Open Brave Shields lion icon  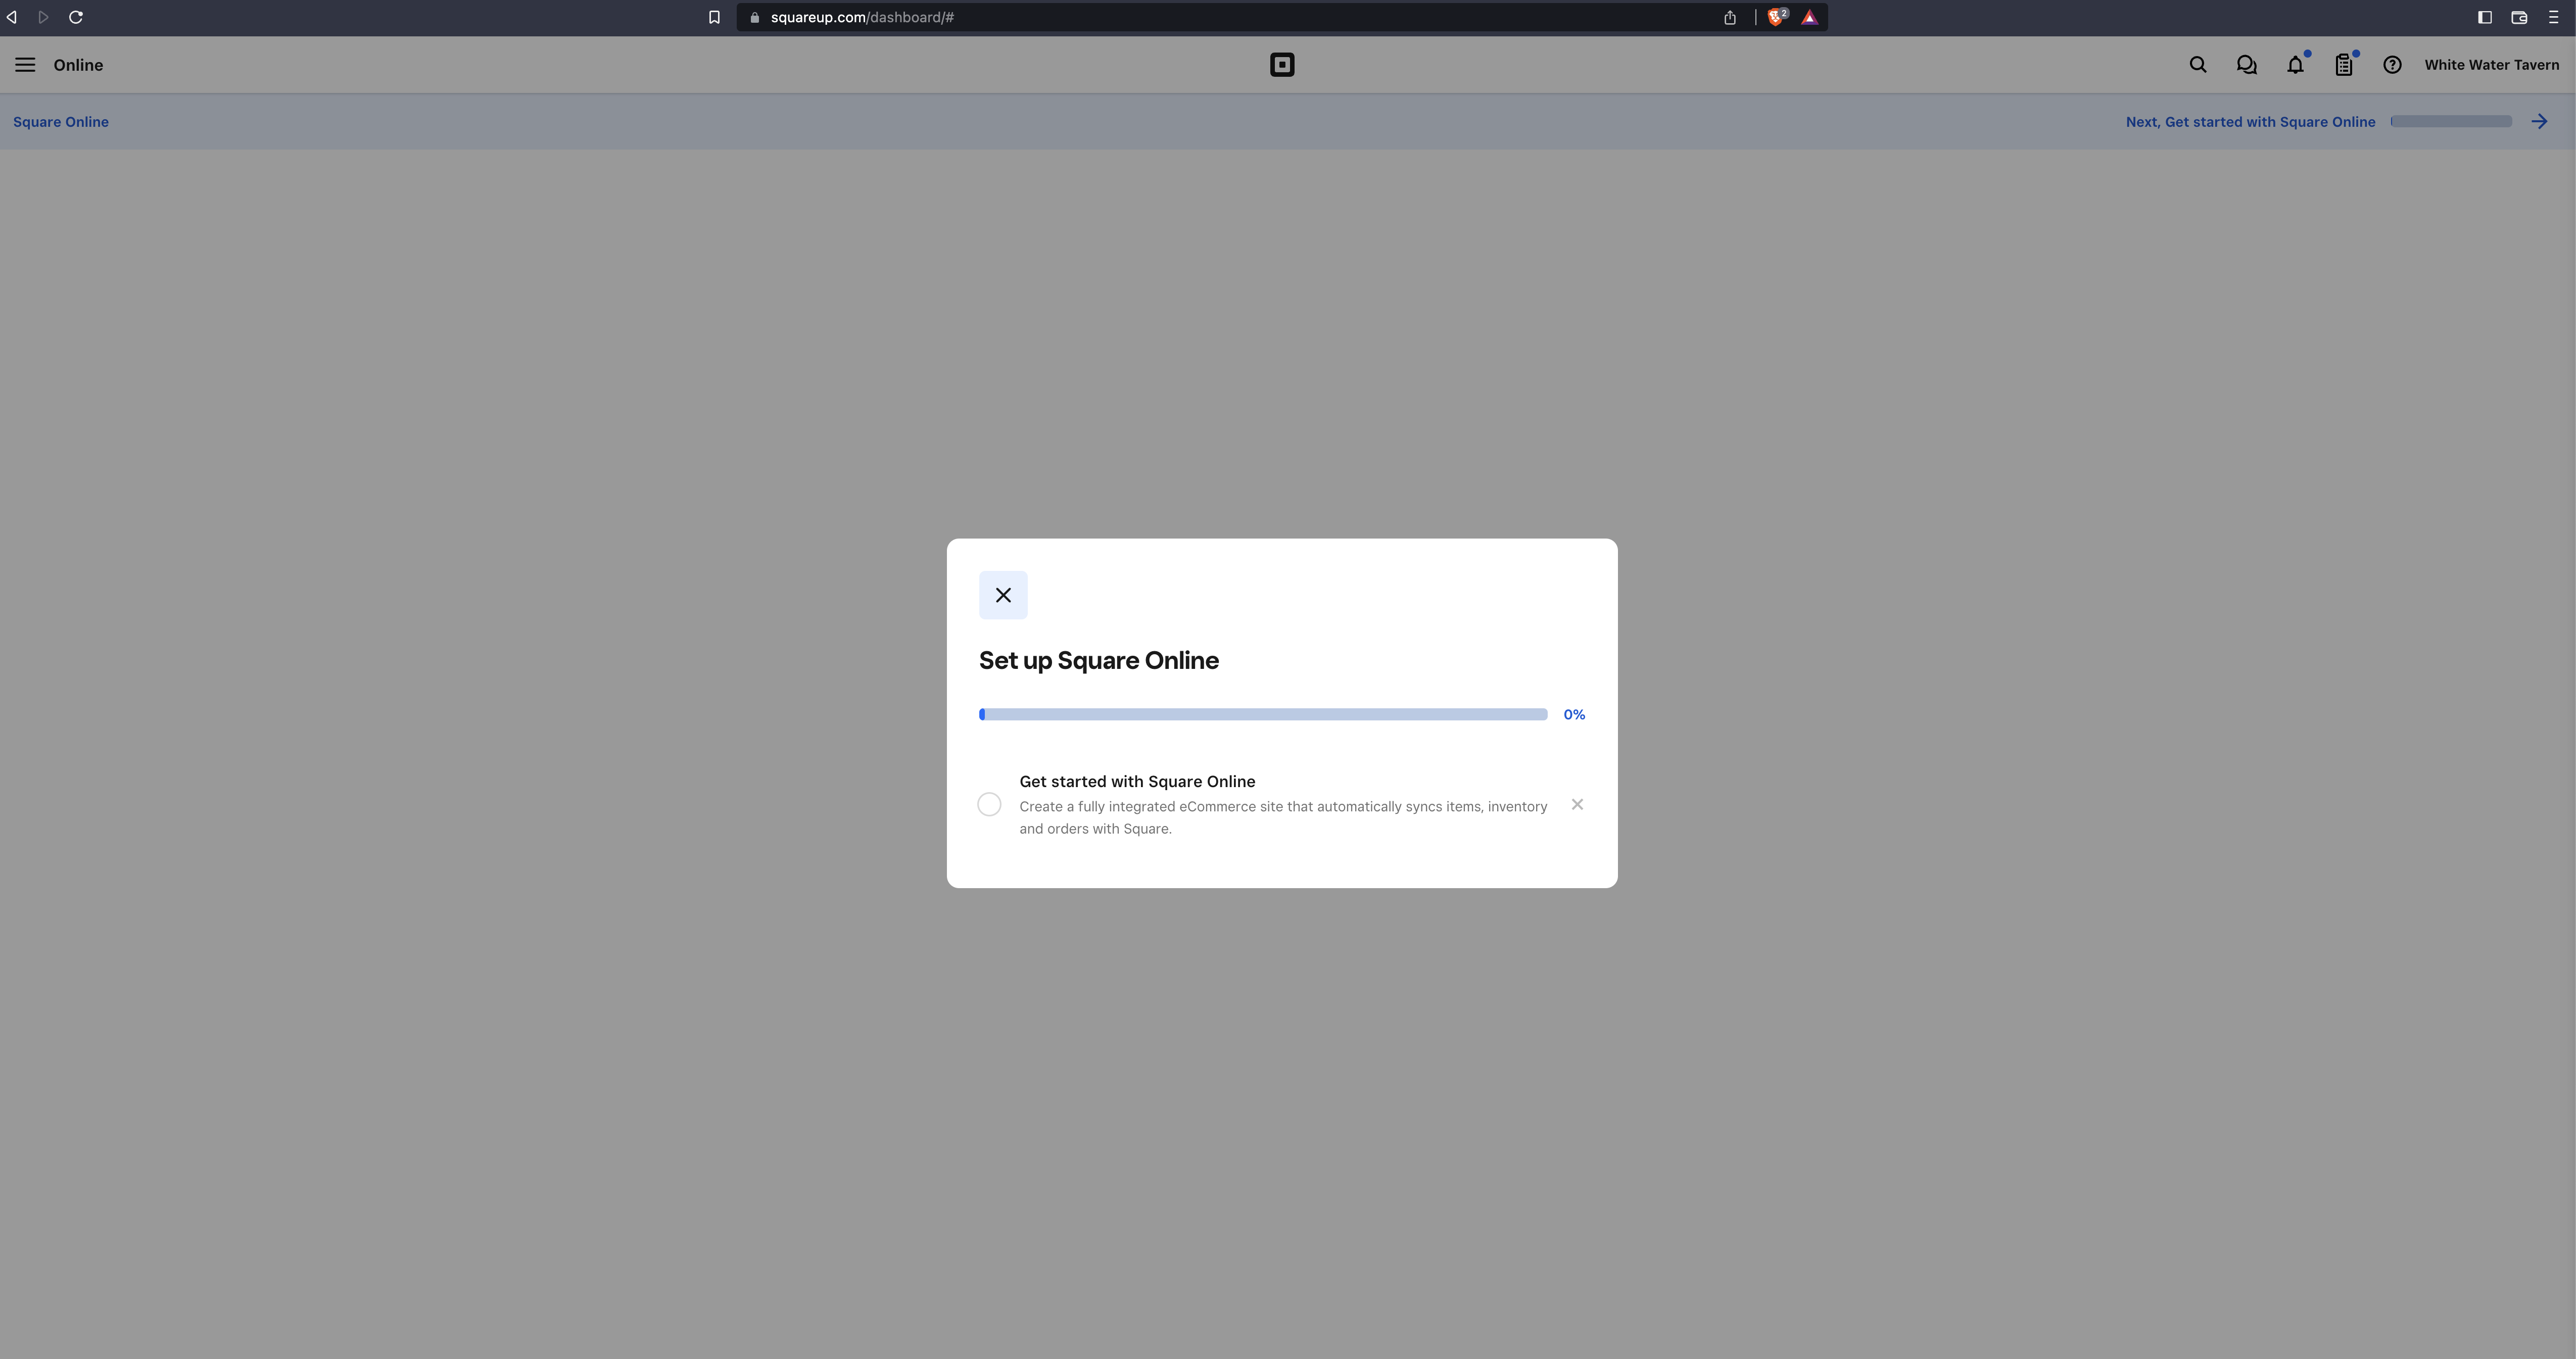(1777, 17)
